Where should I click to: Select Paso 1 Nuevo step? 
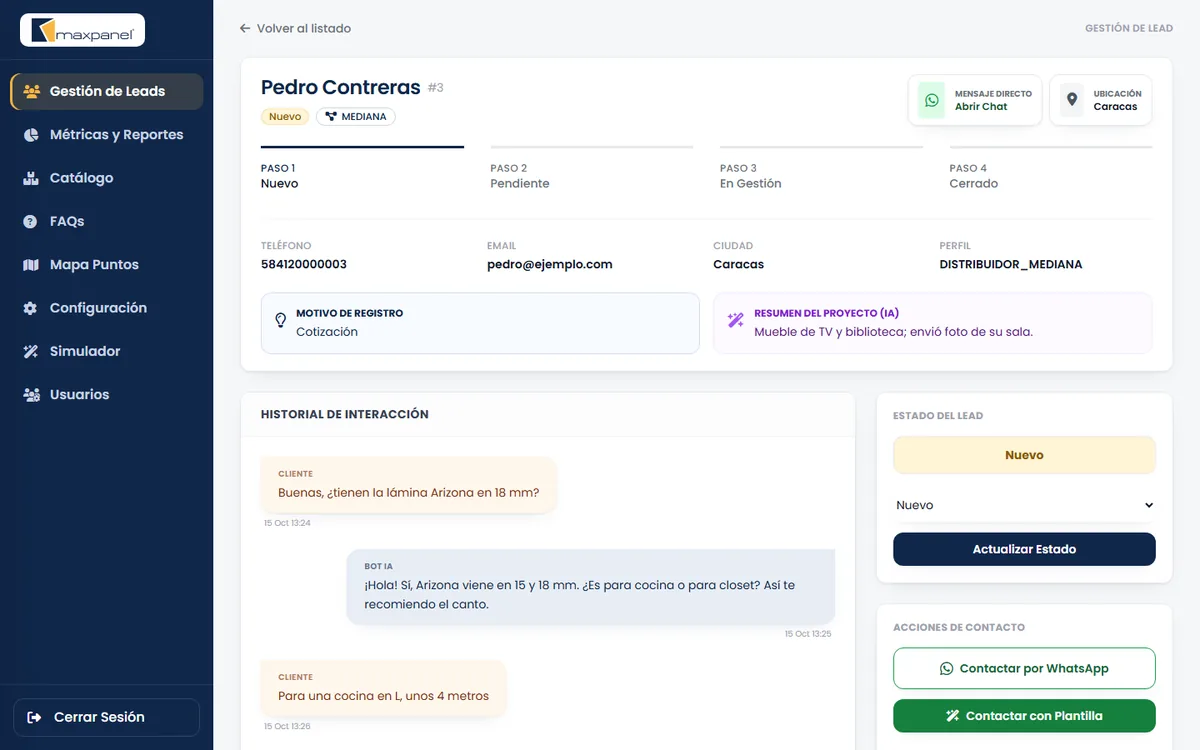point(362,169)
